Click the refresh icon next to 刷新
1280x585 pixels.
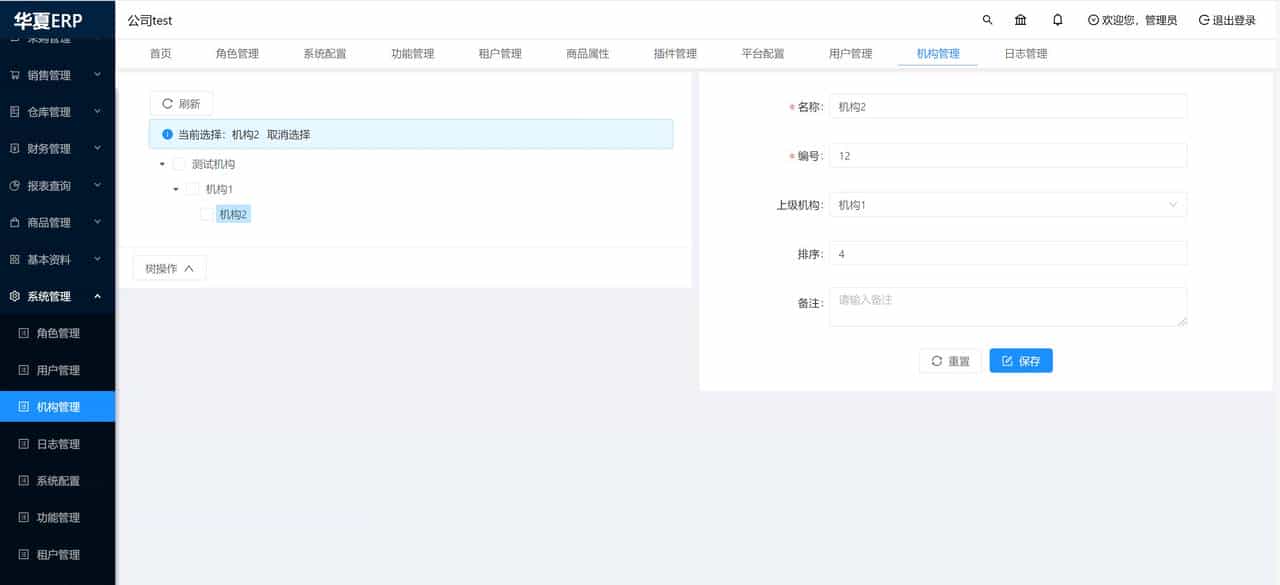166,103
